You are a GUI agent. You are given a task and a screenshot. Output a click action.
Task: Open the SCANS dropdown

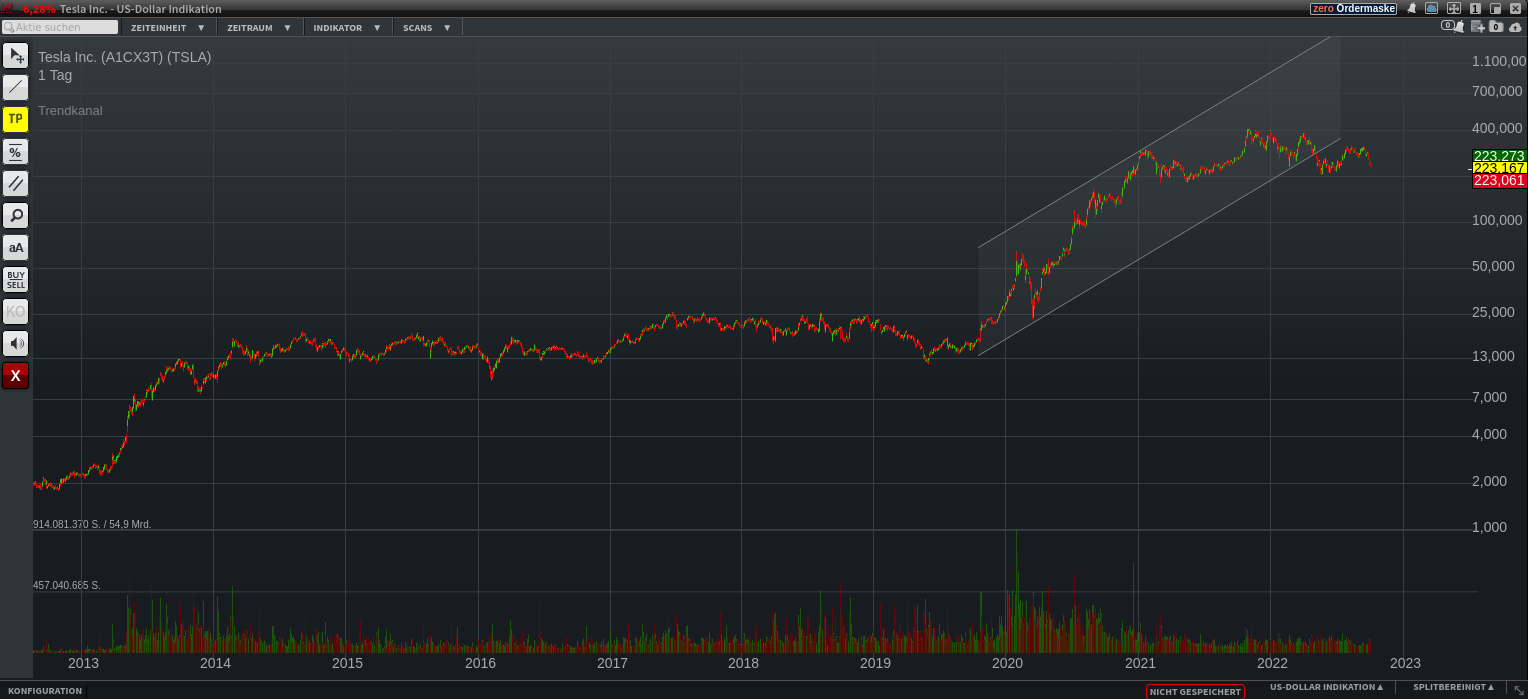click(x=427, y=28)
